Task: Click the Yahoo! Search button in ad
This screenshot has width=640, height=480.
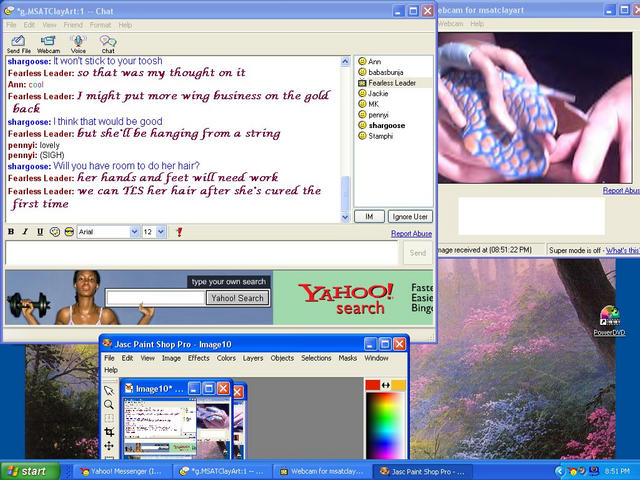Action: (238, 298)
